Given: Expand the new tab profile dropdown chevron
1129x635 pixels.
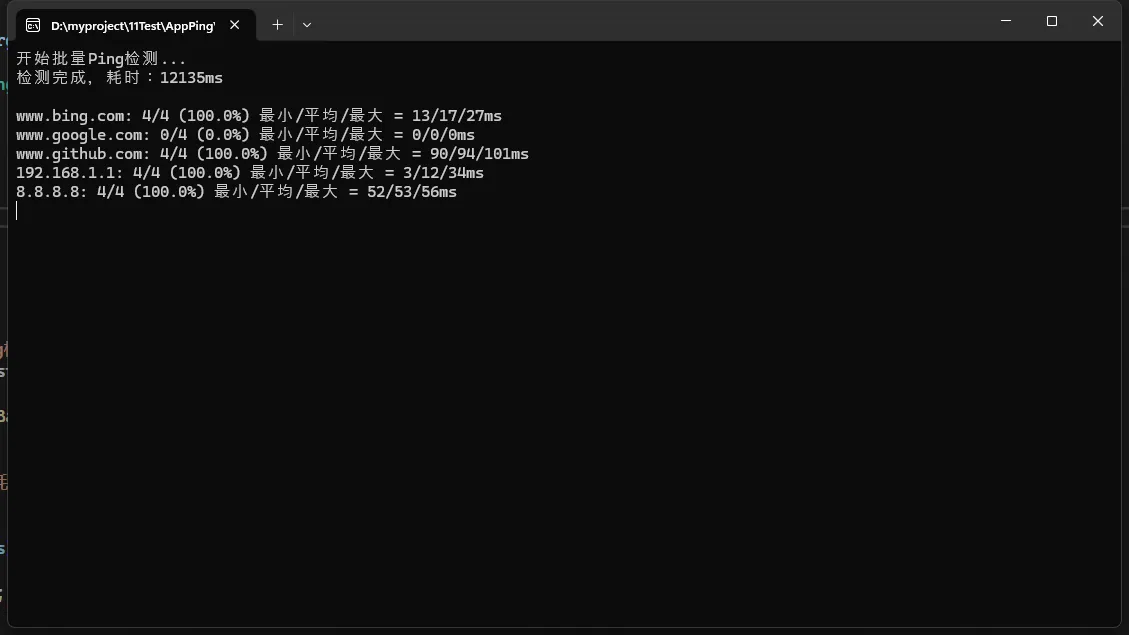Looking at the screenshot, I should 307,25.
